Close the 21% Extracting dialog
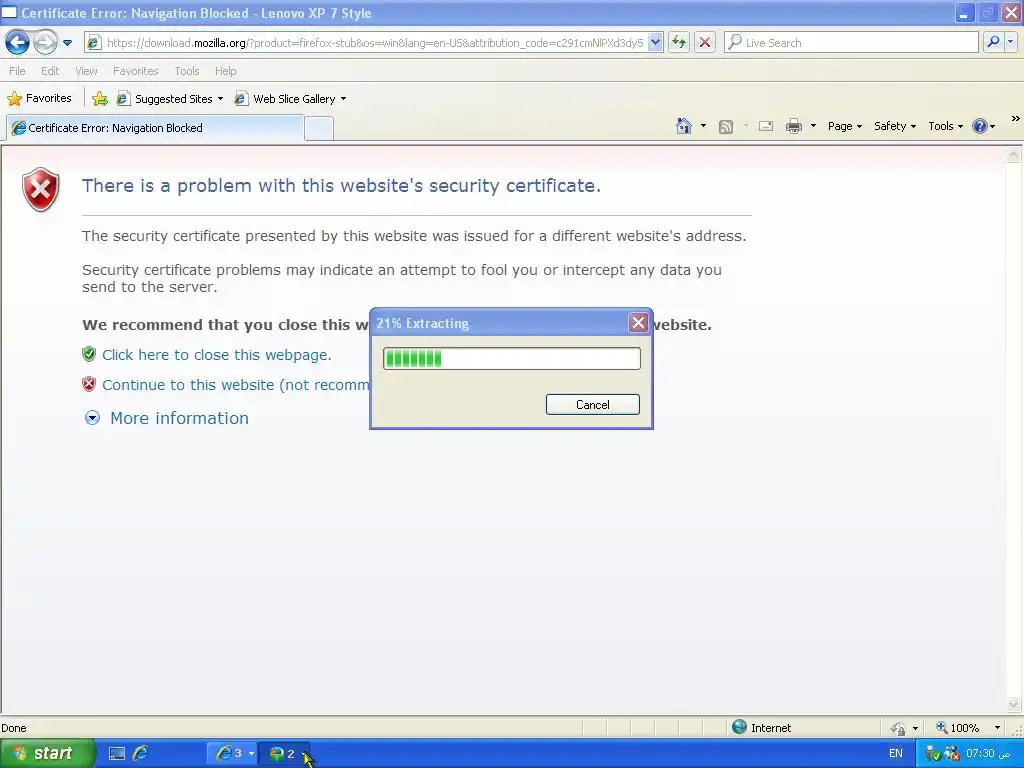The image size is (1024, 768). 638,323
